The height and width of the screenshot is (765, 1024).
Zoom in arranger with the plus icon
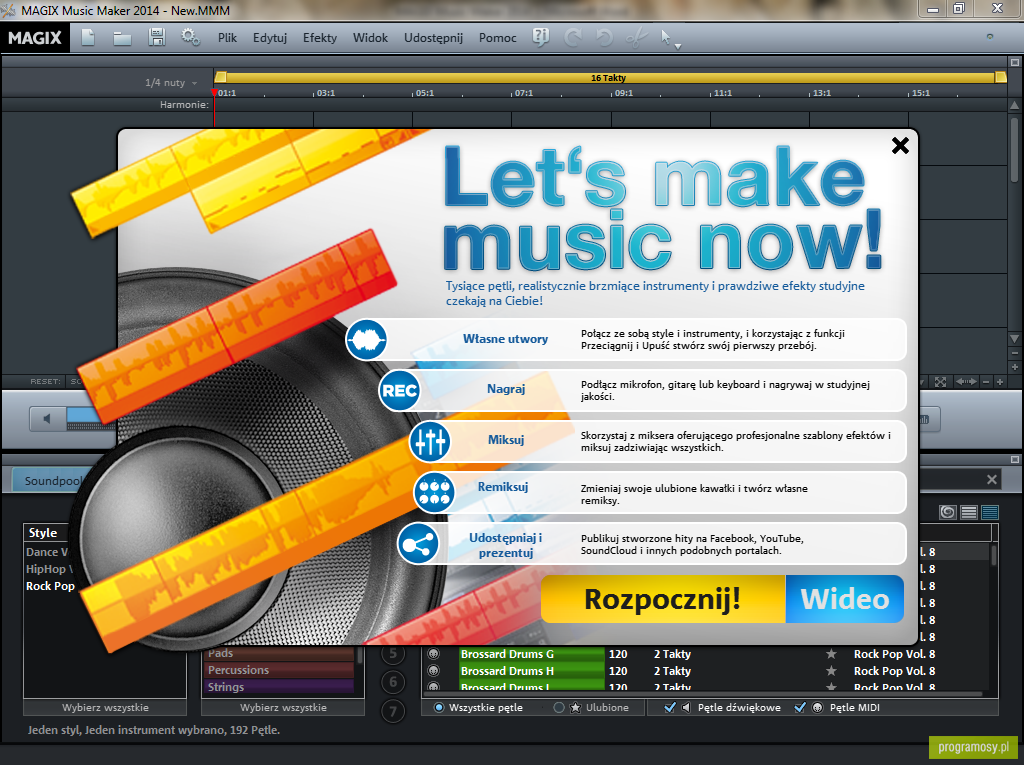coord(1000,382)
